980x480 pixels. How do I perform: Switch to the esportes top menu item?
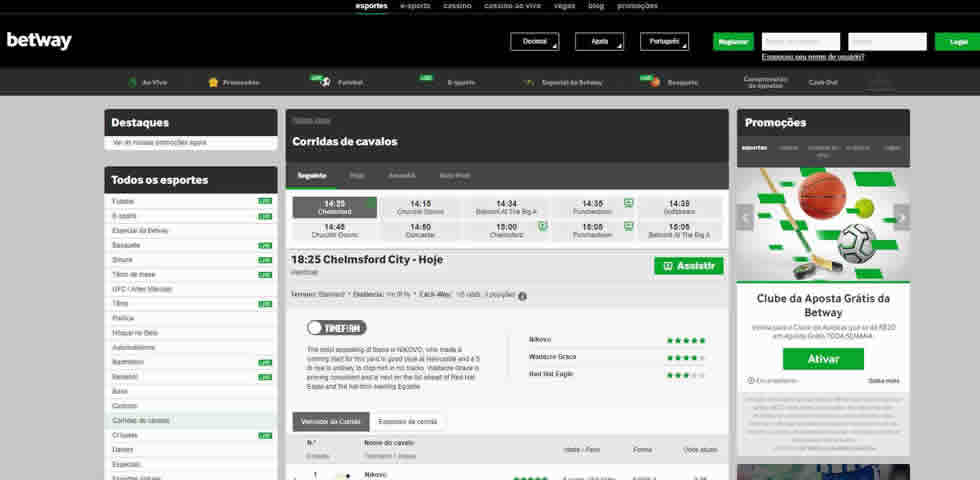[371, 6]
